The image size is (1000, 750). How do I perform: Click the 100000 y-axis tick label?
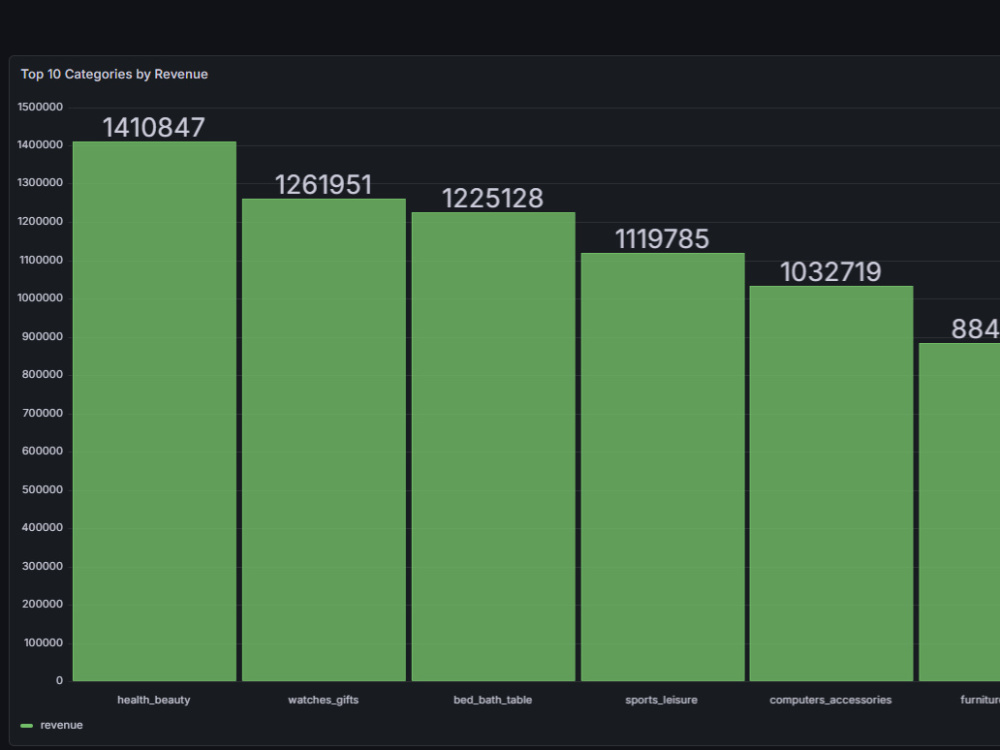coord(43,642)
